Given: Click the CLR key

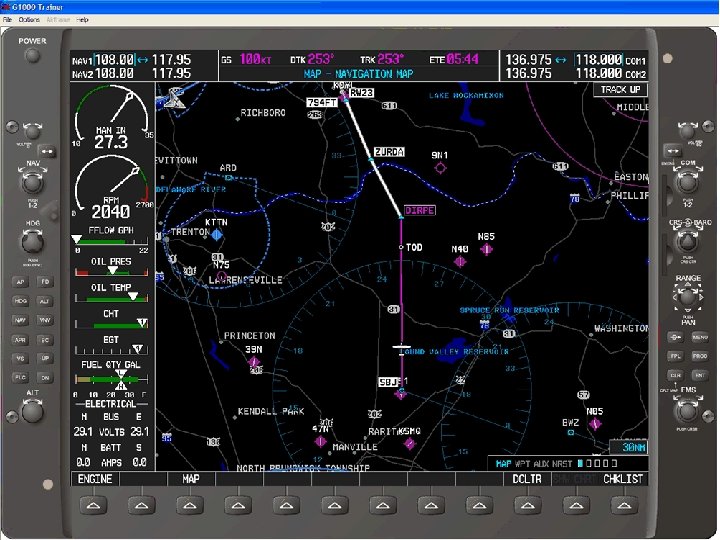Looking at the screenshot, I should (x=675, y=375).
